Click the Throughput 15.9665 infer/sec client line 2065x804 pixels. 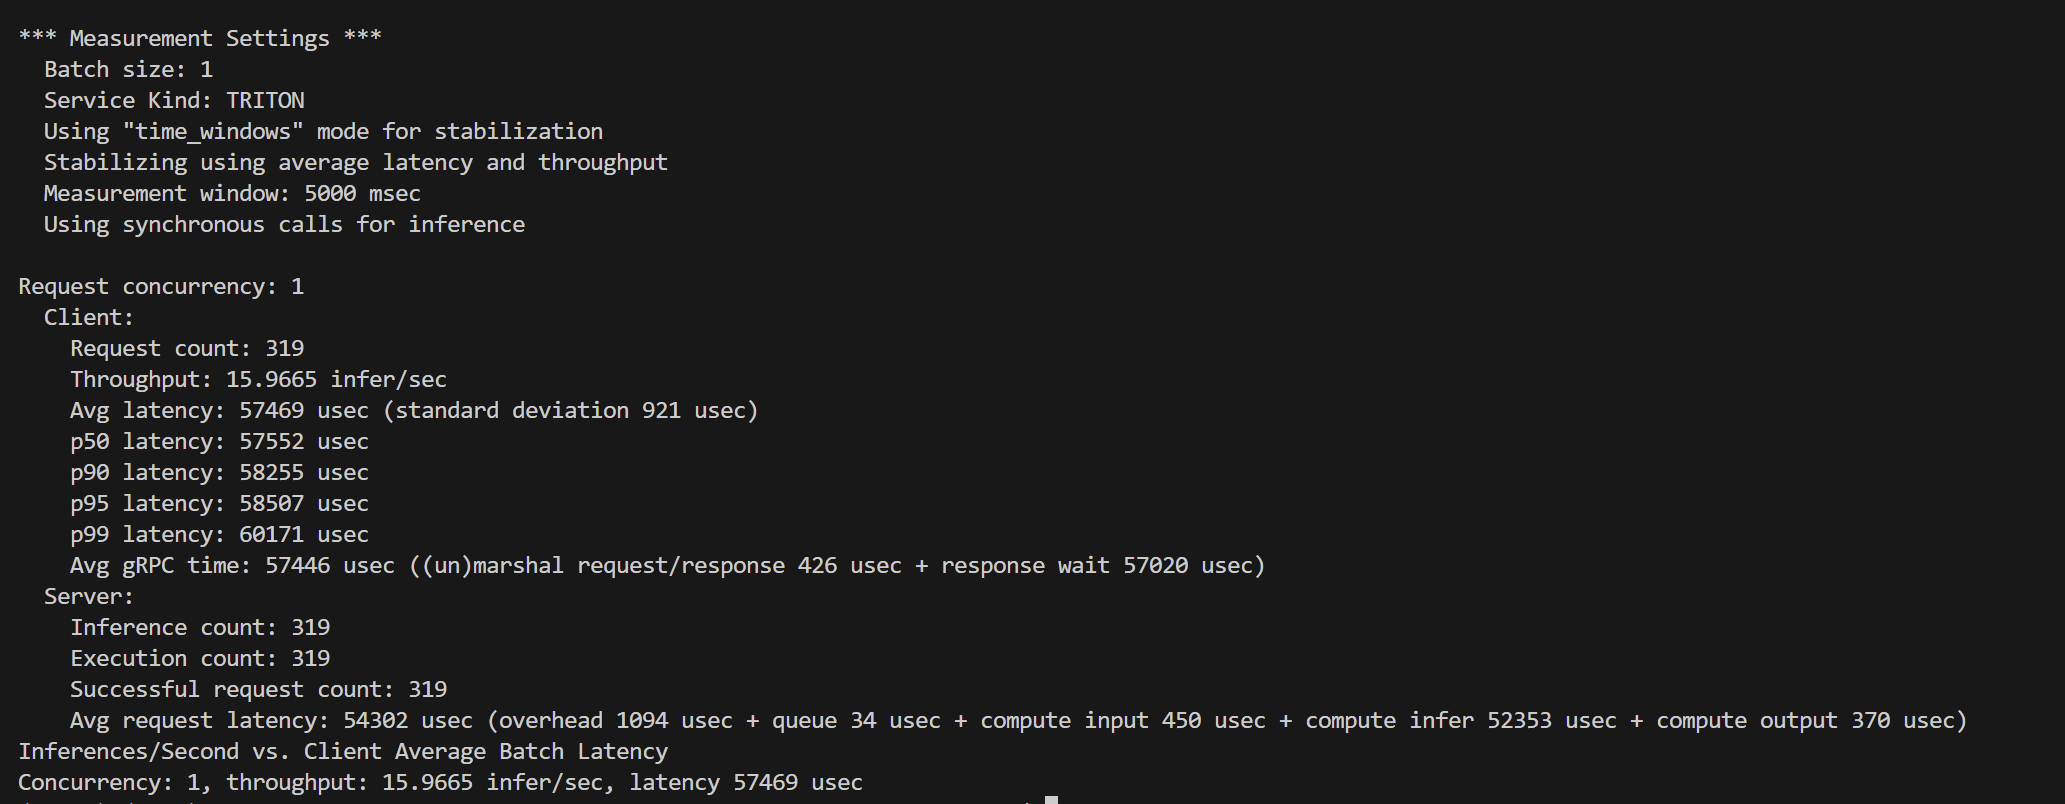tap(258, 380)
